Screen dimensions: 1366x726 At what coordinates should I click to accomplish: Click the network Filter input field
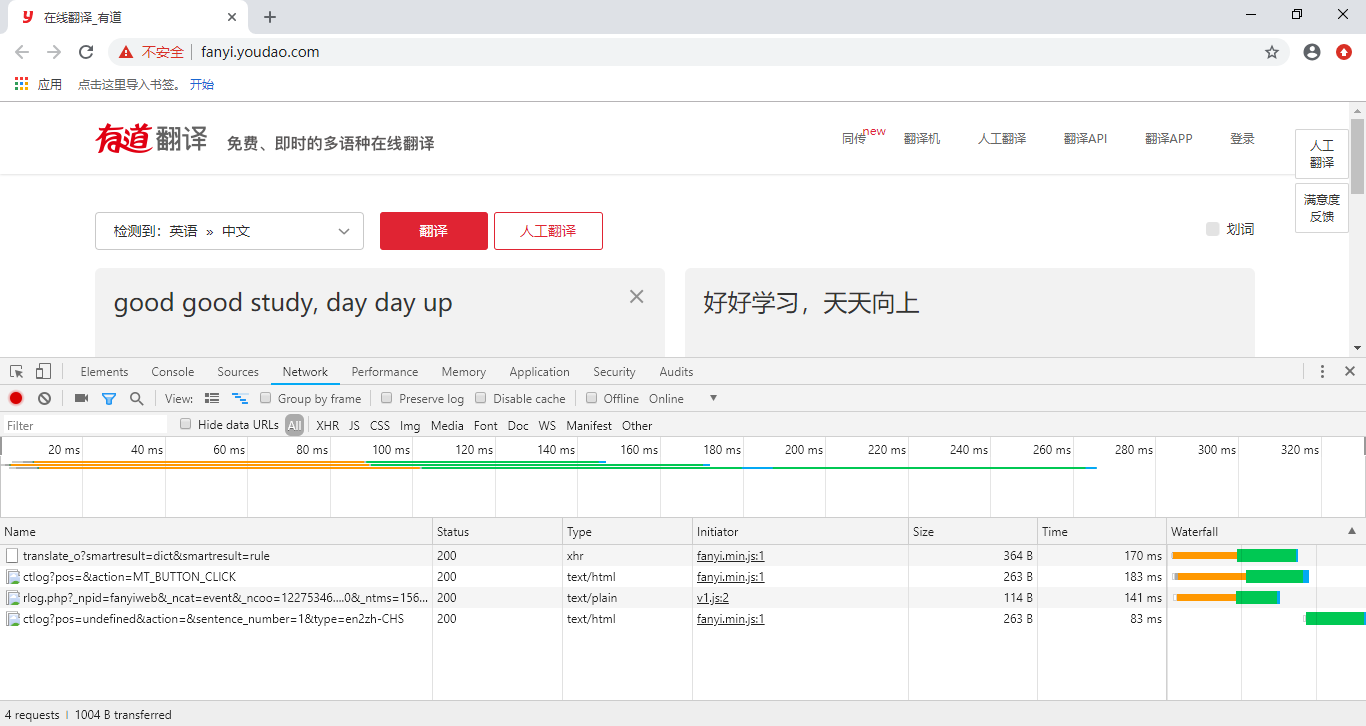[x=85, y=425]
